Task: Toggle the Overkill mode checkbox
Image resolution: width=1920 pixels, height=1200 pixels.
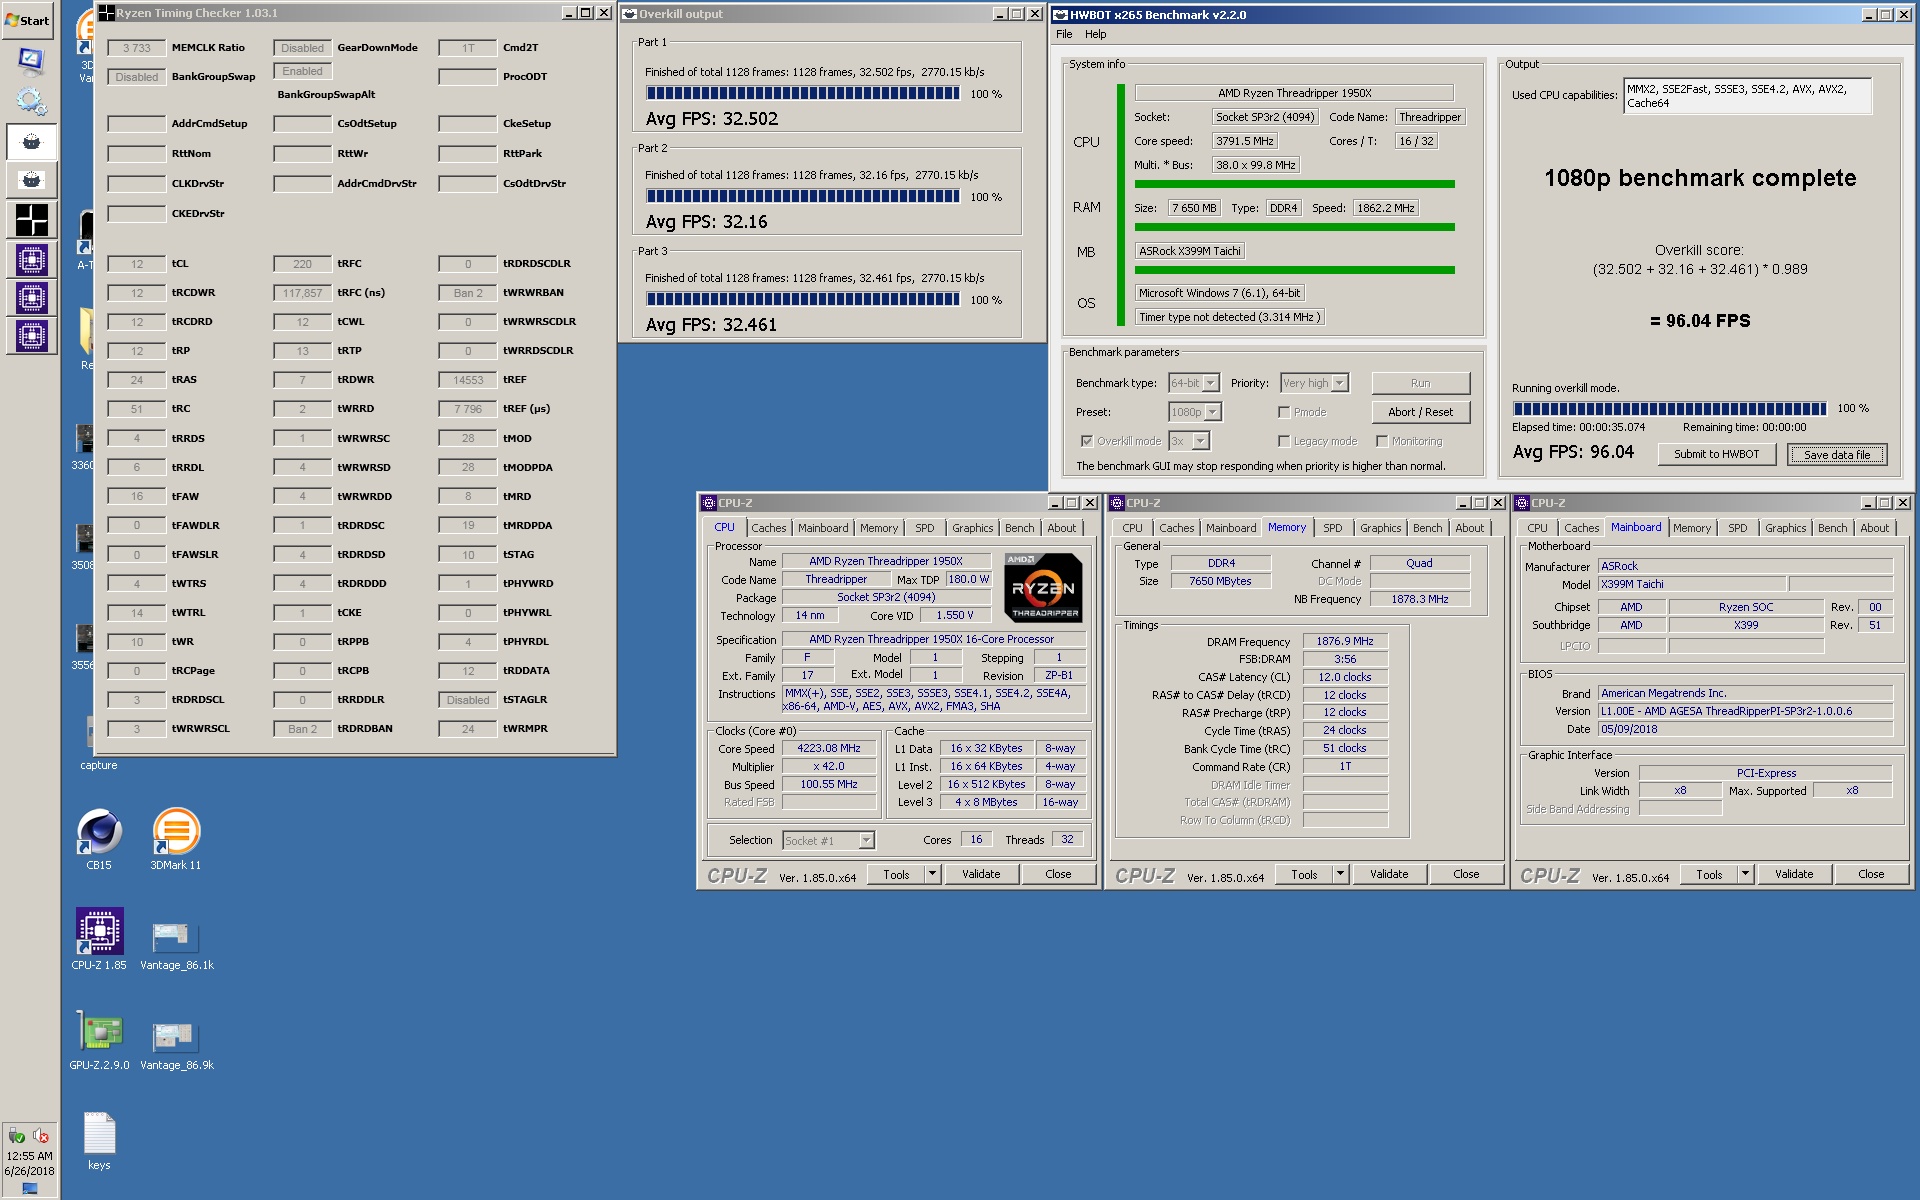Action: click(1087, 441)
